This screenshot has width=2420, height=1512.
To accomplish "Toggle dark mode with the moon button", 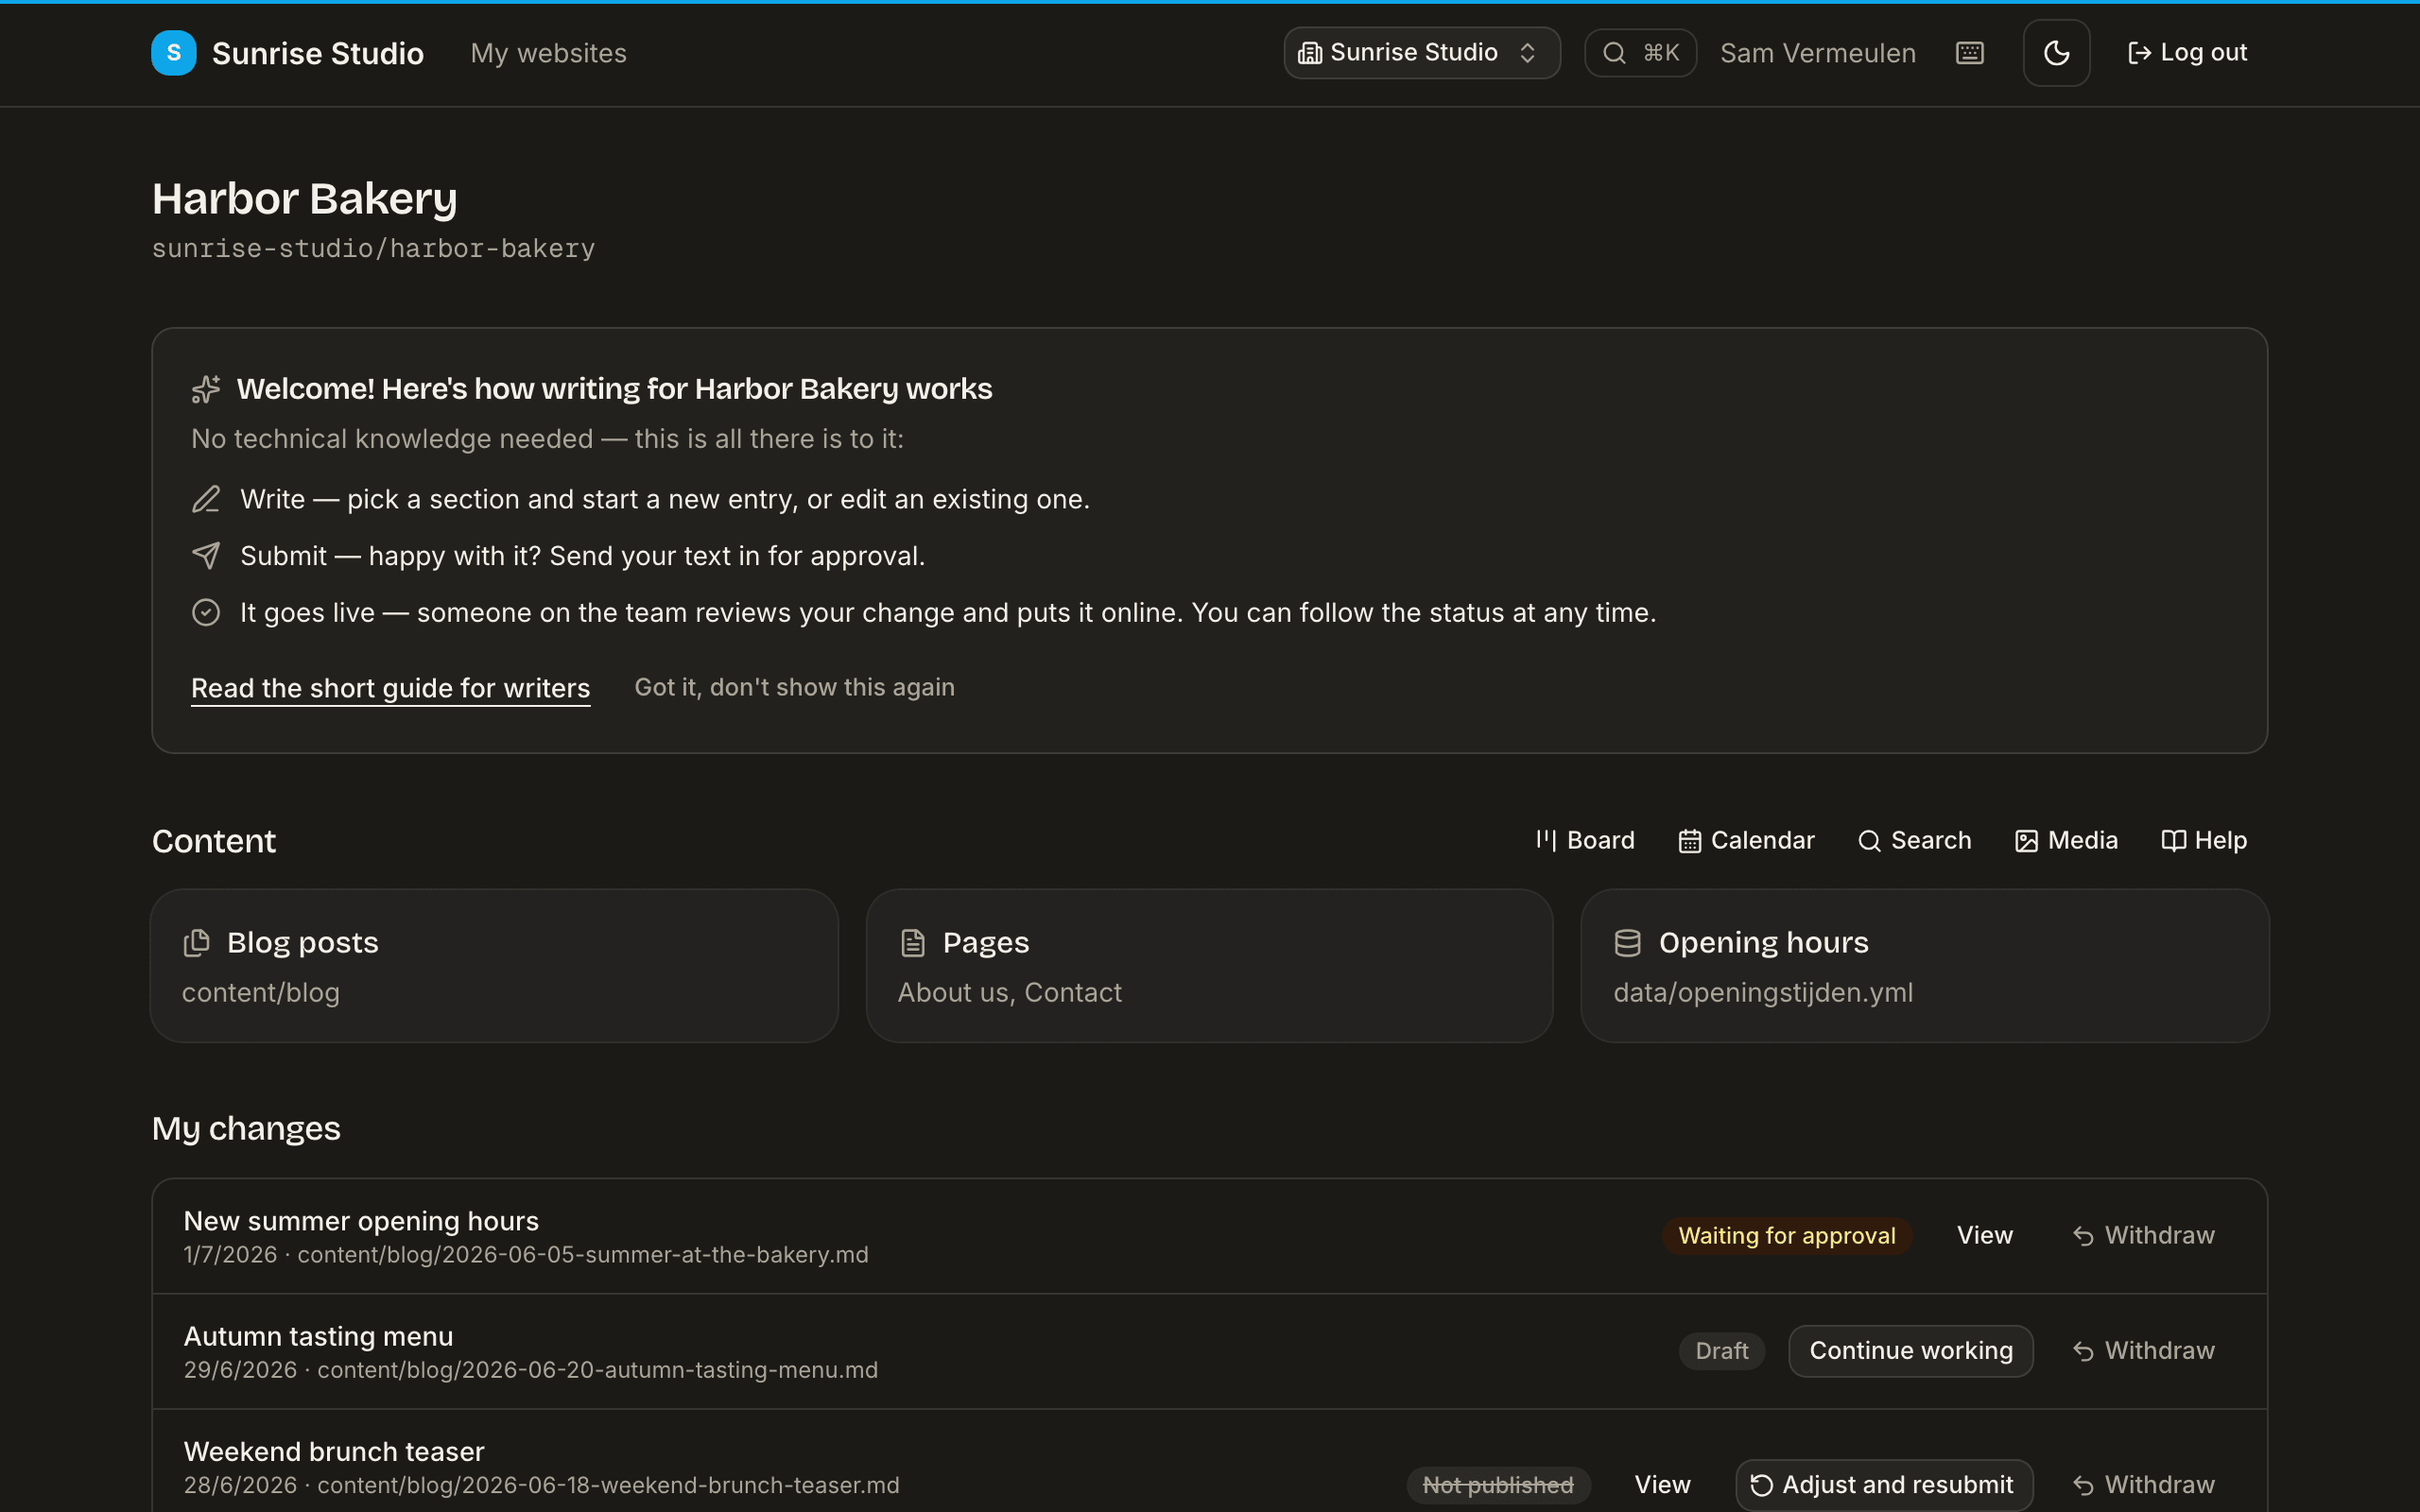I will [2056, 53].
